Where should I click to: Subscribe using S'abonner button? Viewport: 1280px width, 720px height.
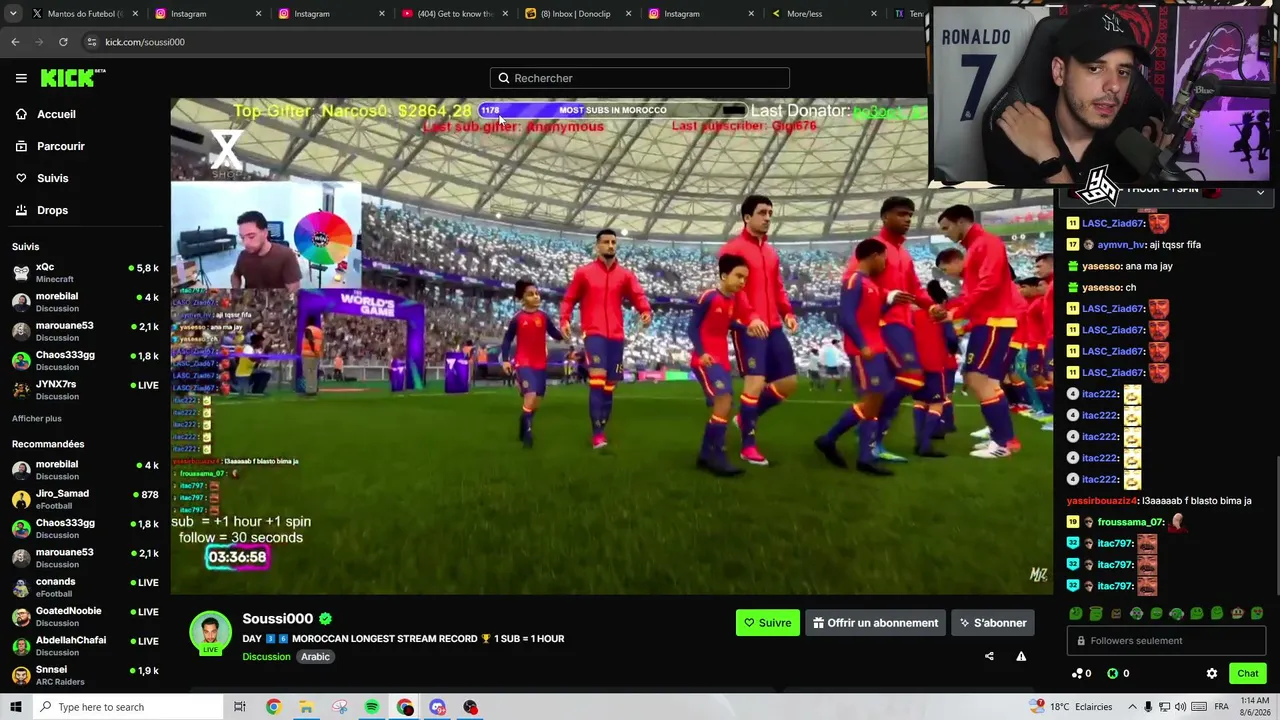click(993, 623)
